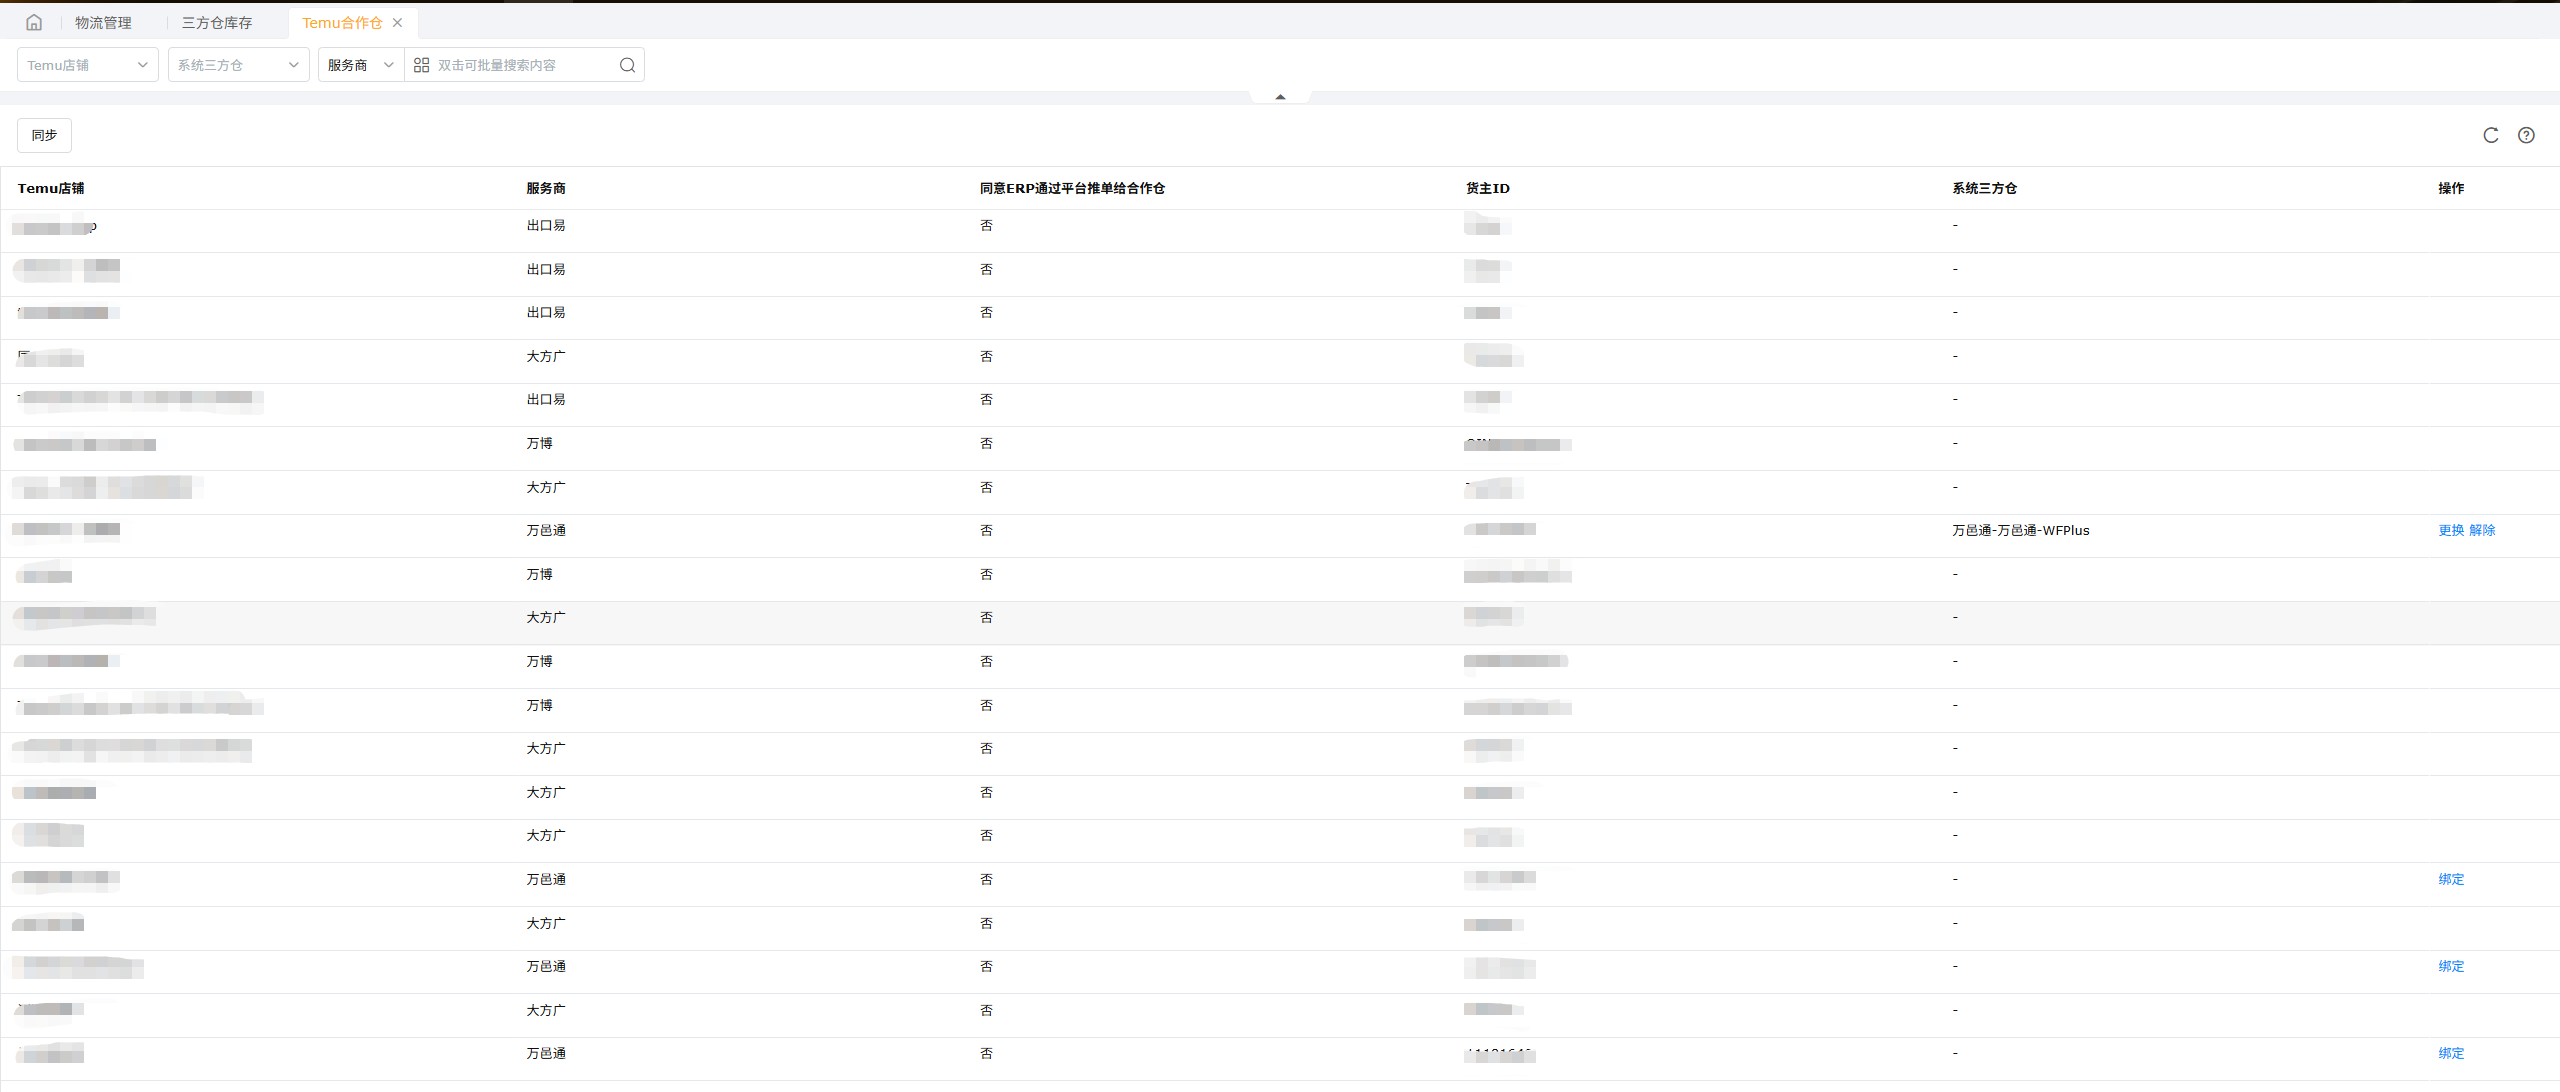Open the help question mark icon
This screenshot has width=2560, height=1092.
2526,135
